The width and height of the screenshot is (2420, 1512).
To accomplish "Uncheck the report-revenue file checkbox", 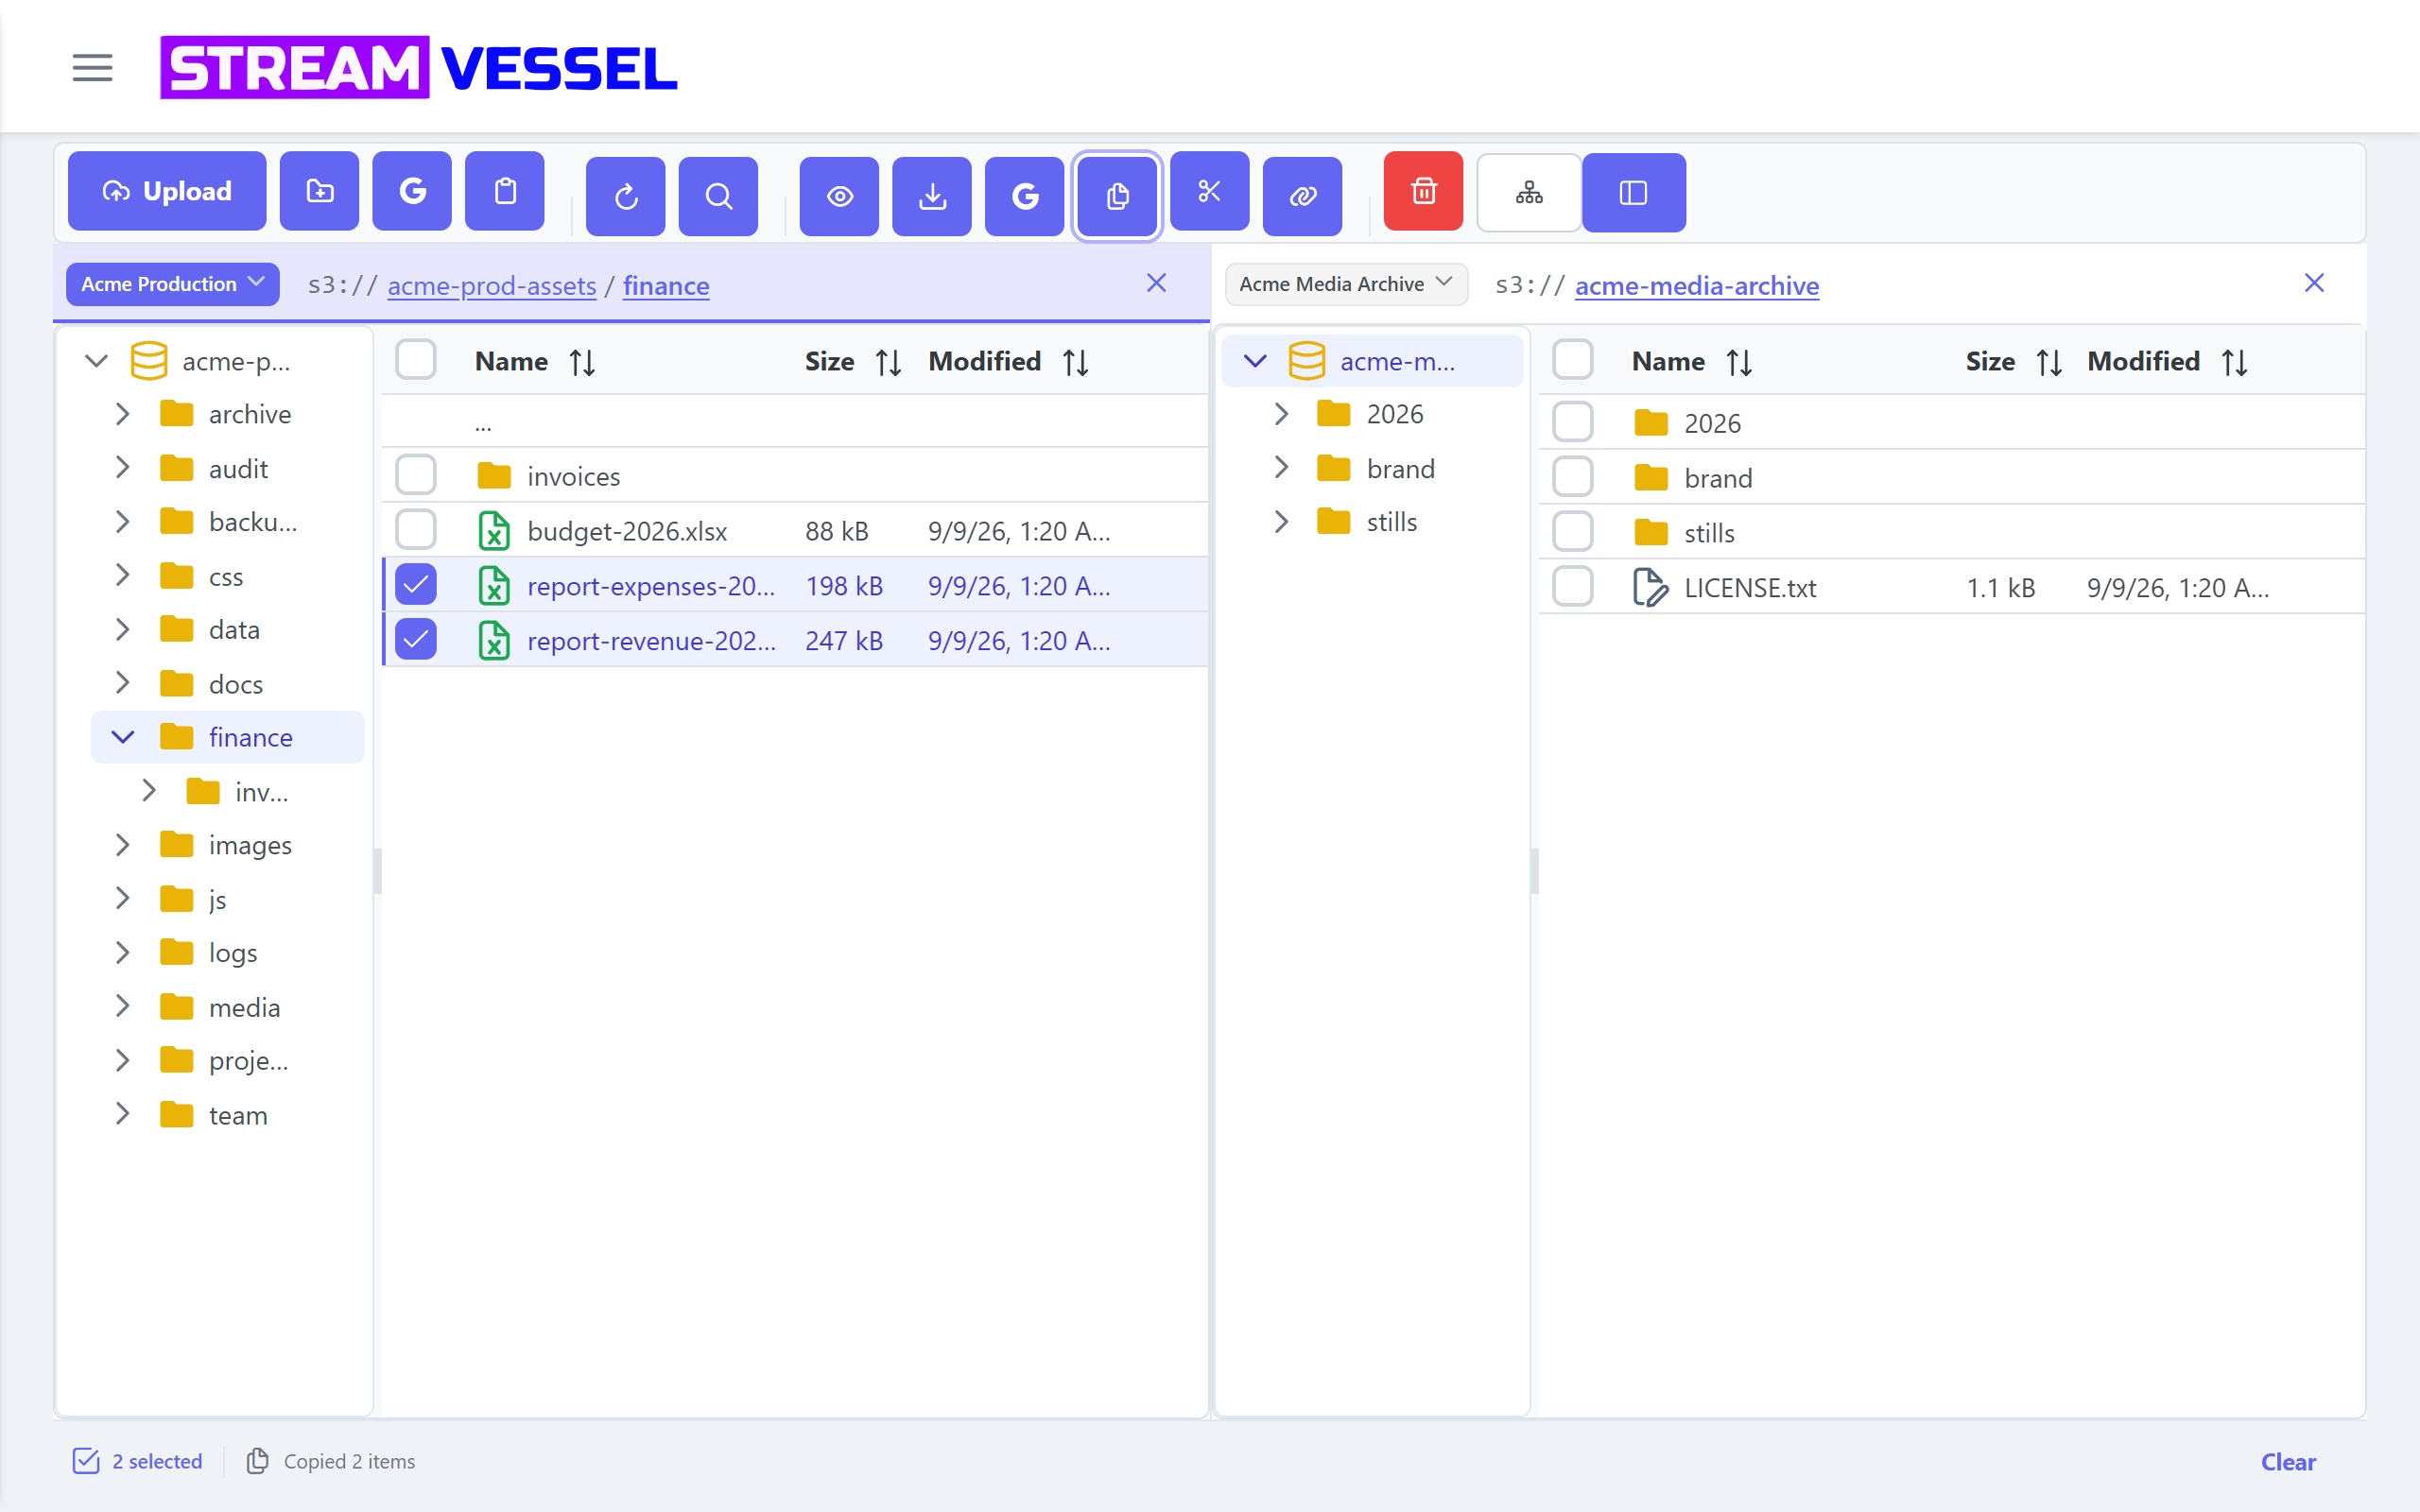I will coord(416,640).
